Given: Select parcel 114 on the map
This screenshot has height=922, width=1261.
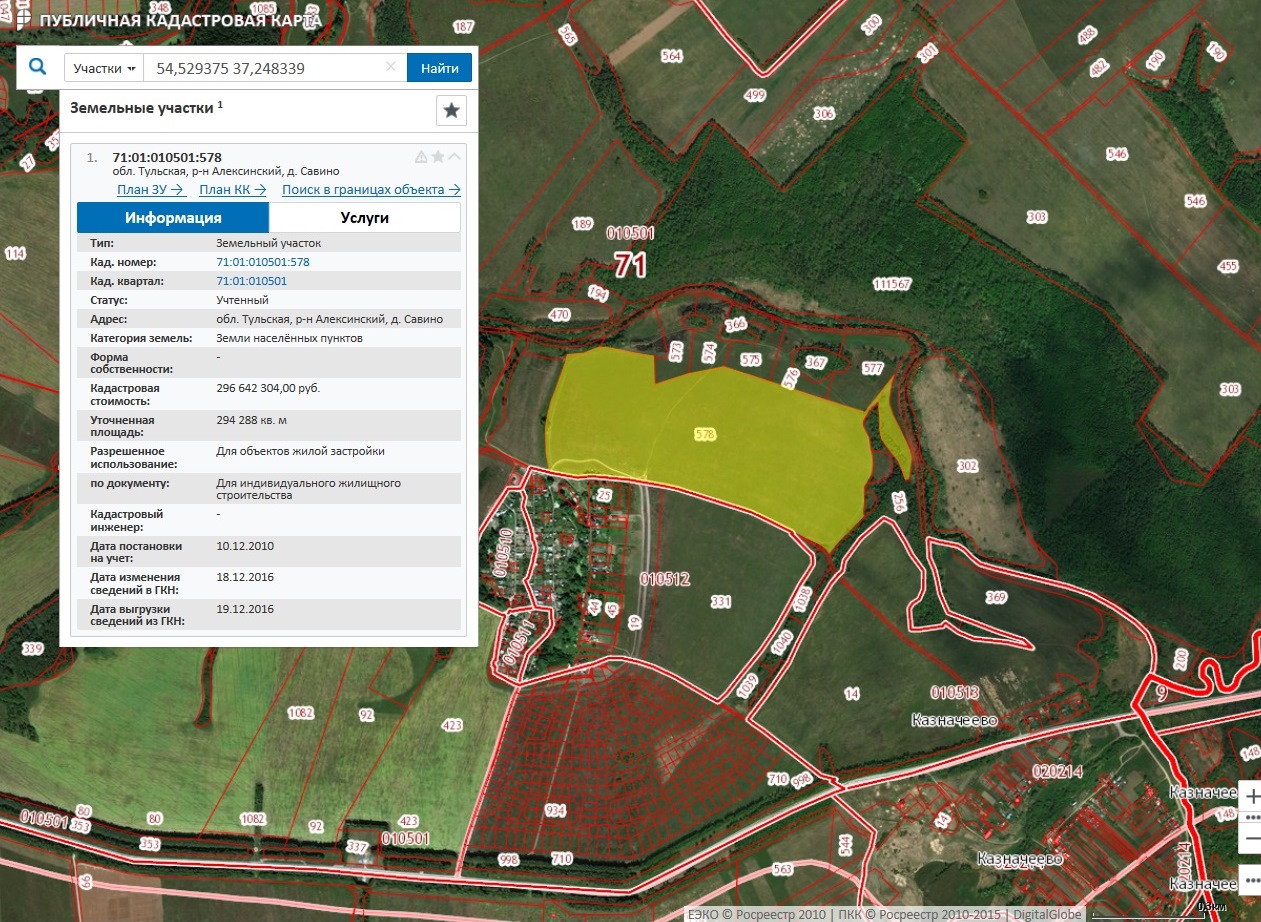Looking at the screenshot, I should pyautogui.click(x=15, y=254).
